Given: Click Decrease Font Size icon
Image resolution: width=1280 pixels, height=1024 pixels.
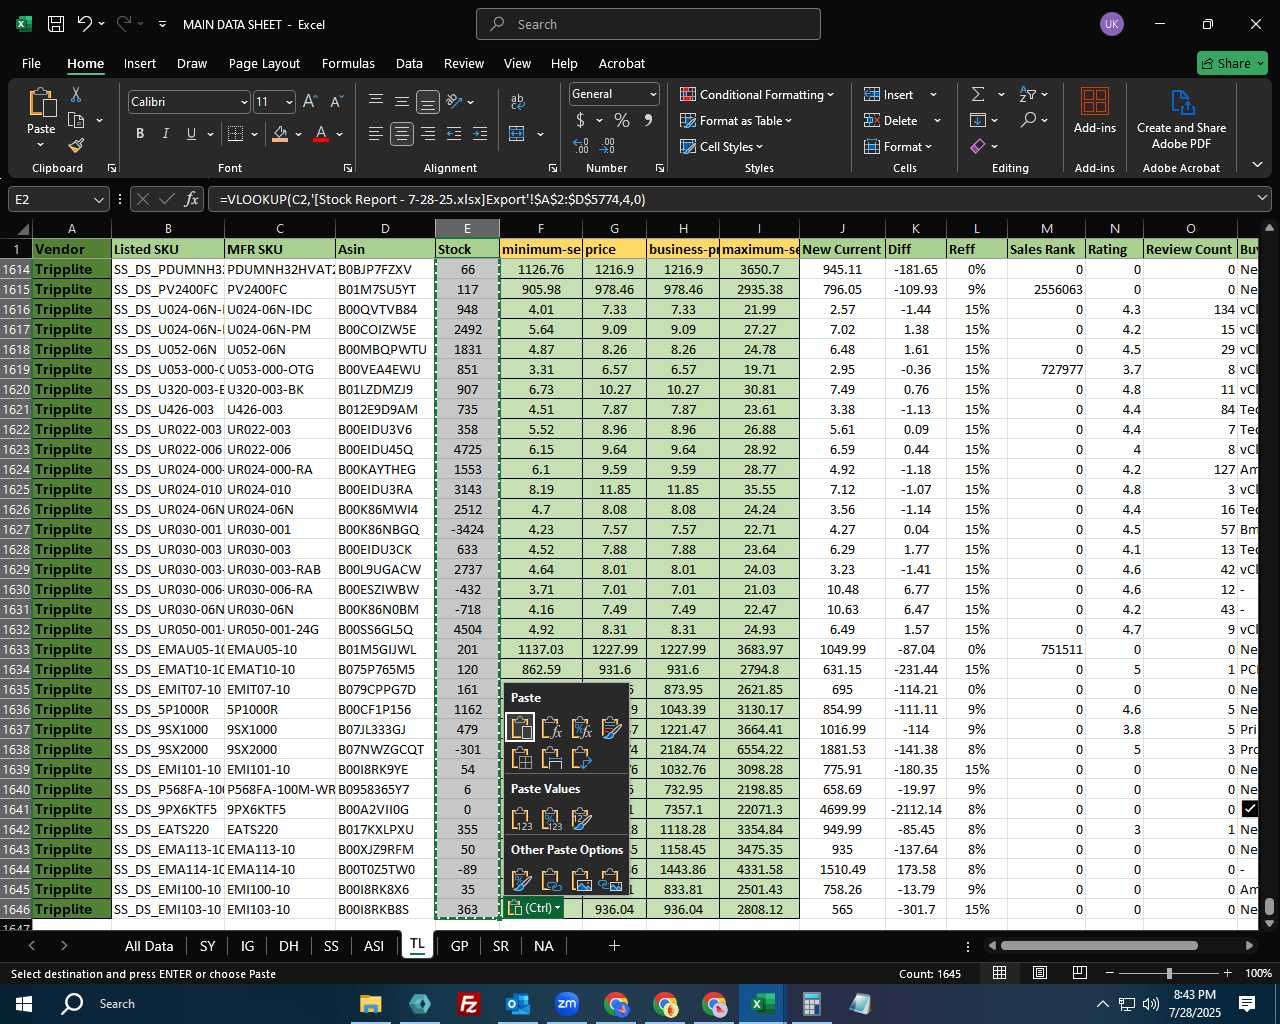Looking at the screenshot, I should [336, 102].
